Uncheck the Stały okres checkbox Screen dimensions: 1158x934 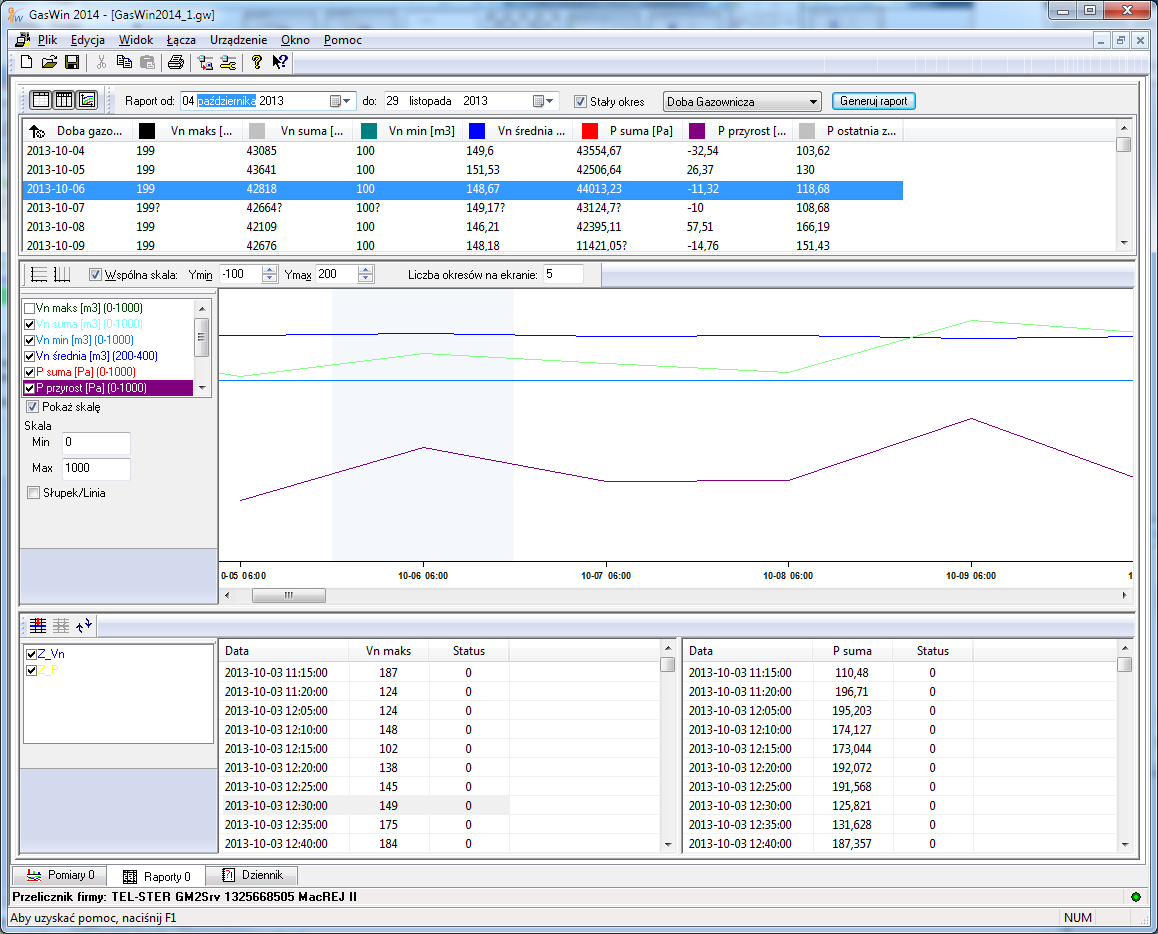click(580, 102)
